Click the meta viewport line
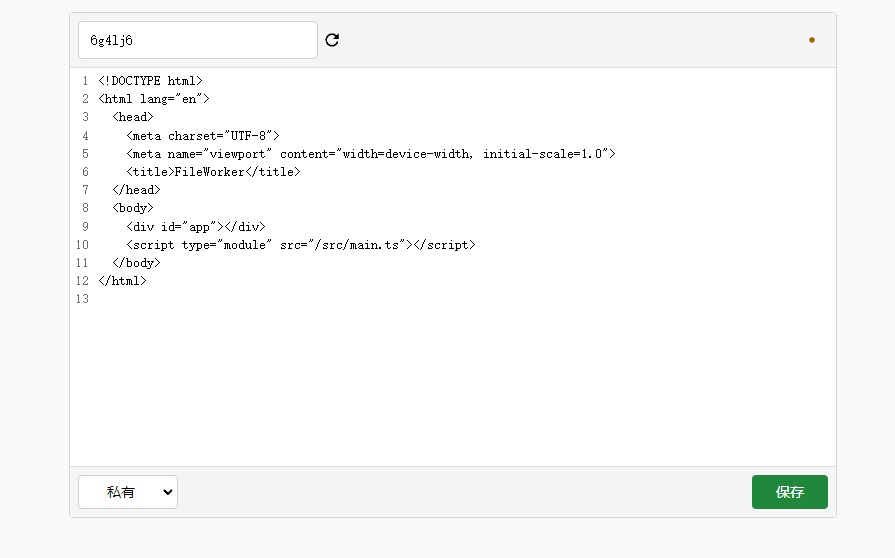The width and height of the screenshot is (895, 558). click(x=370, y=154)
